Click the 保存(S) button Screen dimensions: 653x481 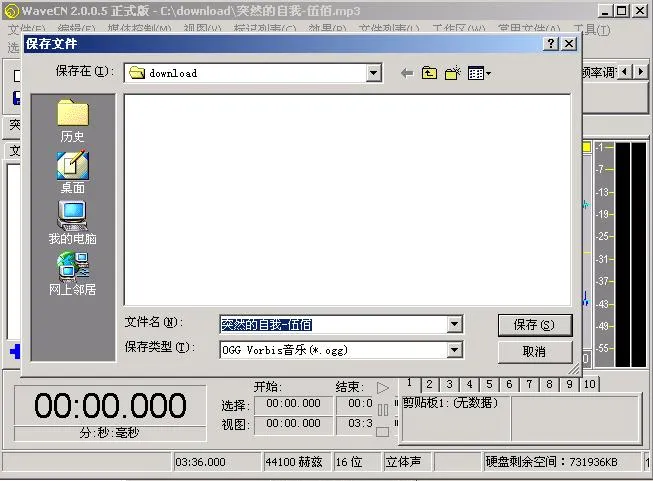535,325
